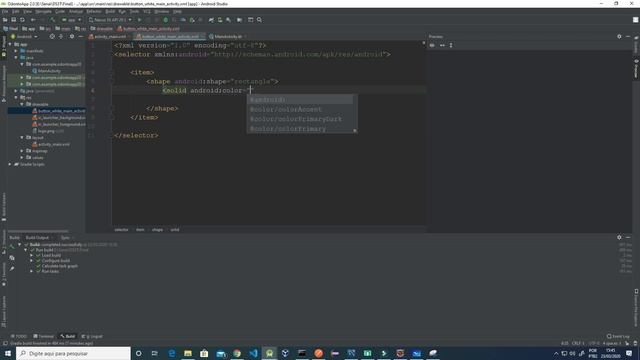The width and height of the screenshot is (640, 360).
Task: Expand the Configure build node
Action: [x=32, y=261]
